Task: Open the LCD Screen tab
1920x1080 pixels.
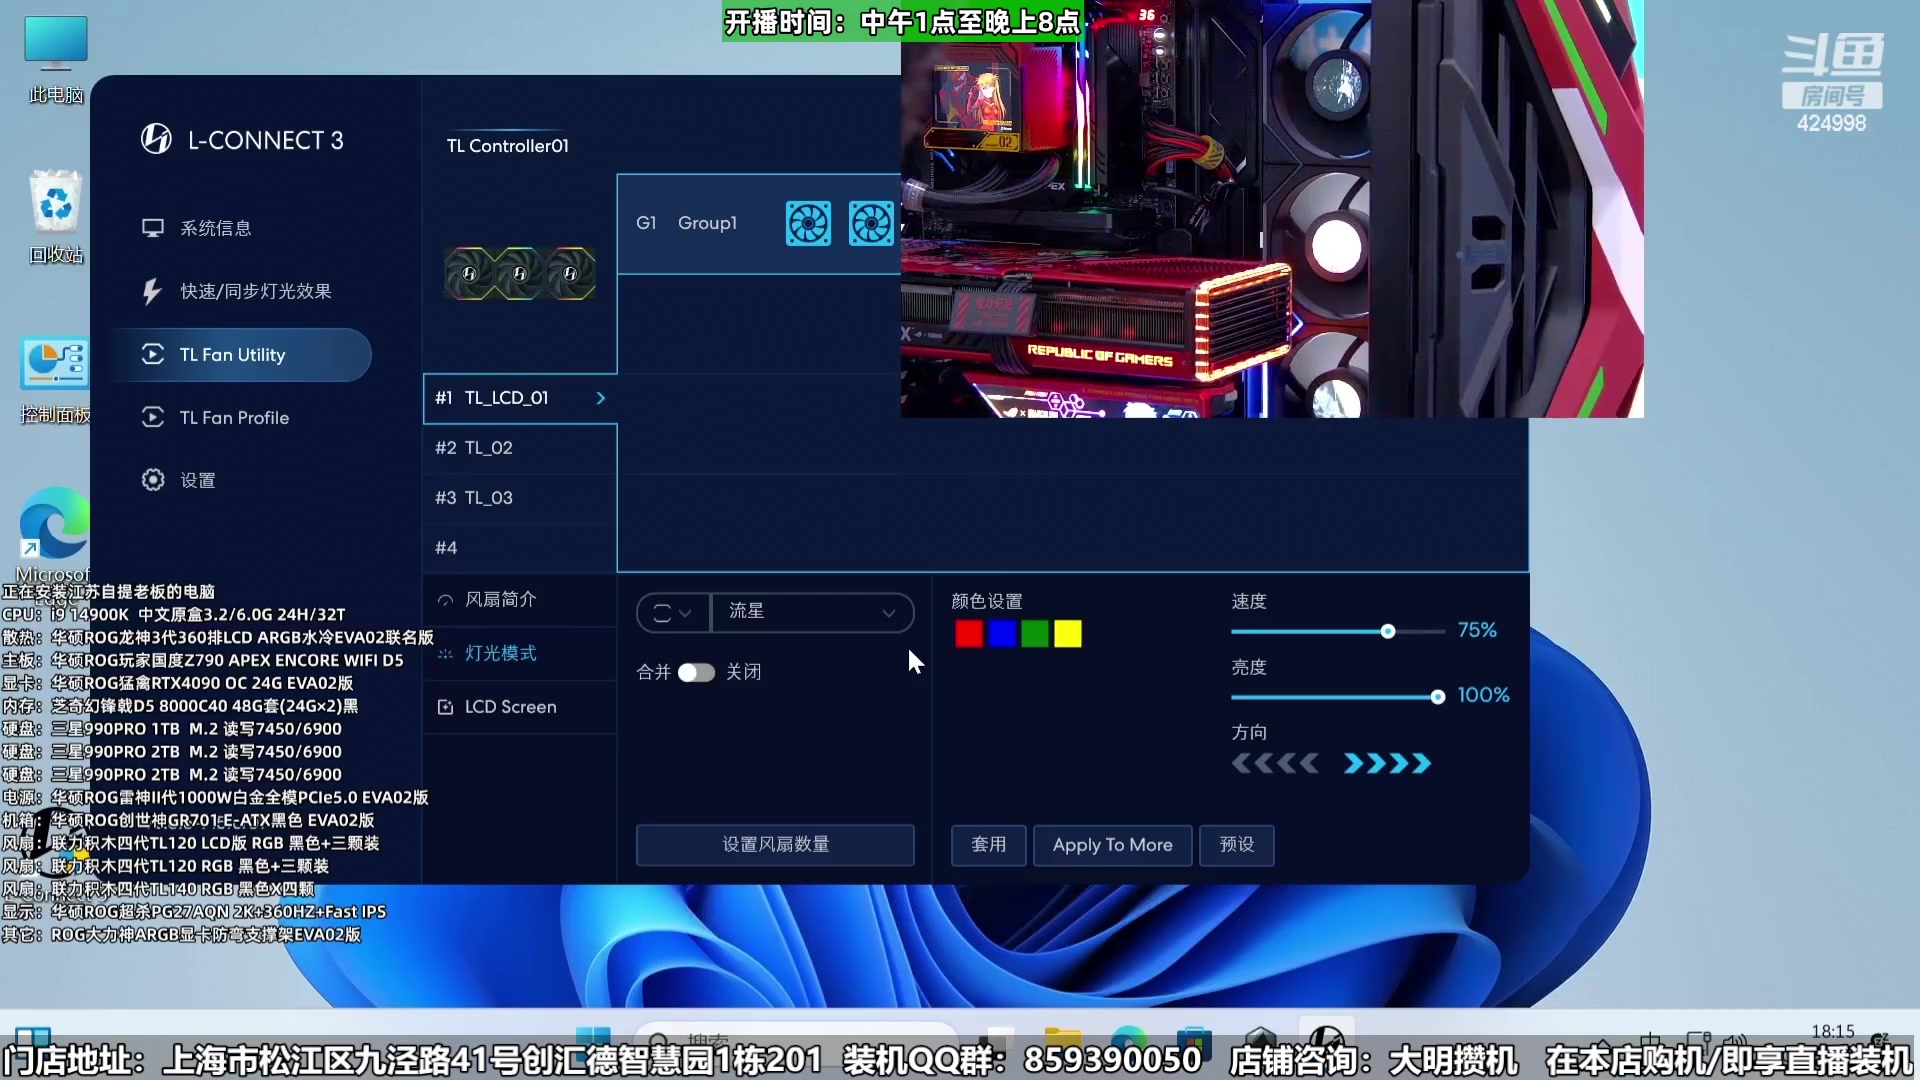Action: pyautogui.click(x=510, y=707)
